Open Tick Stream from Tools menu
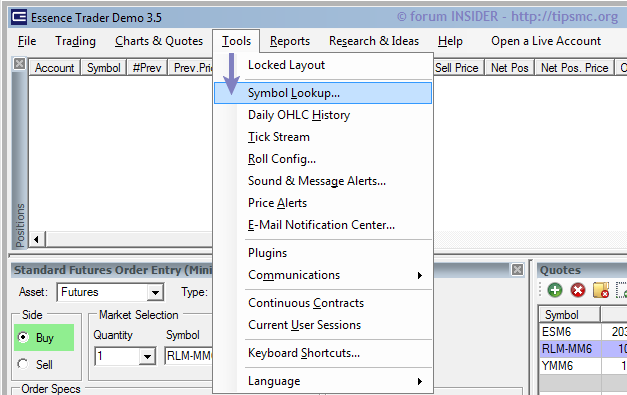 coord(323,137)
